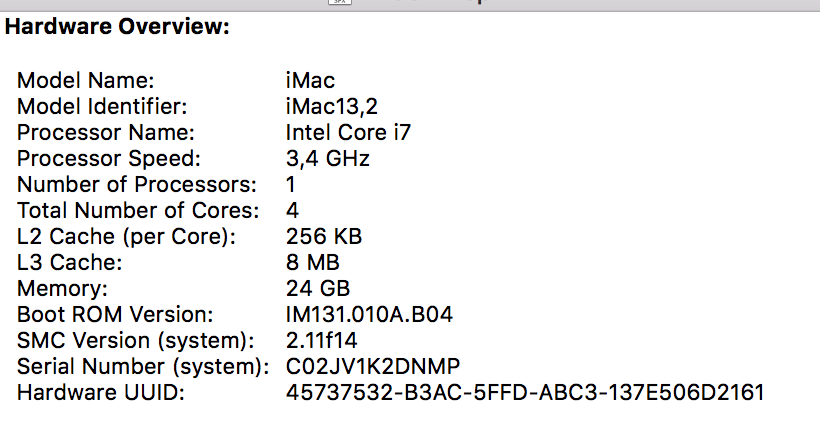The height and width of the screenshot is (428, 820).
Task: Click the Memory label
Action: (x=62, y=288)
